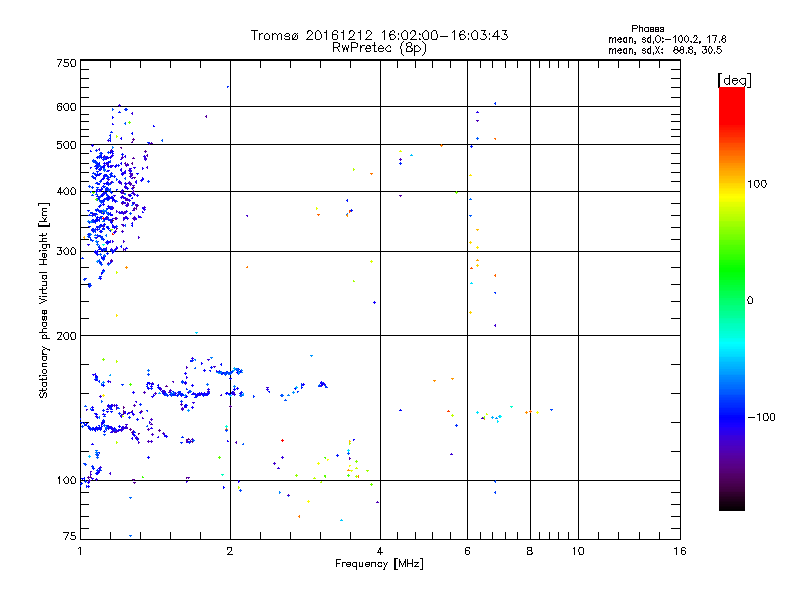Viewport: 800px width, 600px height.
Task: Click the 'Stationary phase Virtual Height [km]' label
Action: click(x=43, y=301)
